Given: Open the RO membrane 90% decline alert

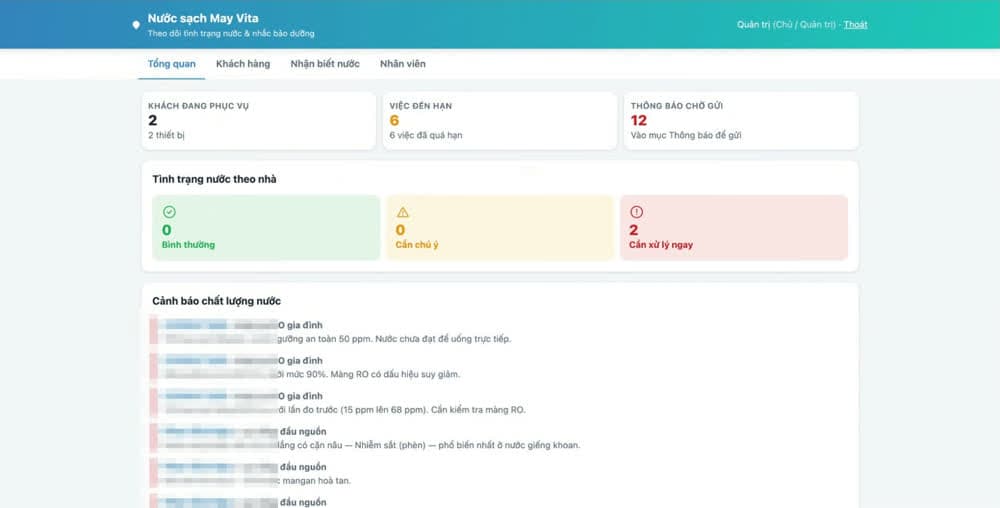Looking at the screenshot, I should point(500,367).
